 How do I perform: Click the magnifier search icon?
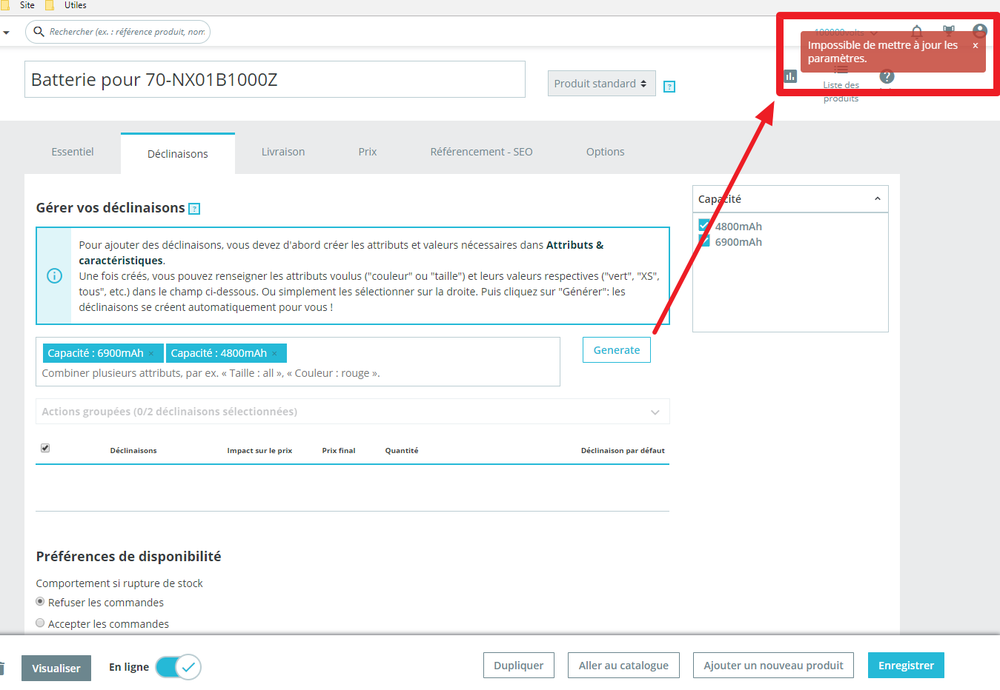[39, 31]
